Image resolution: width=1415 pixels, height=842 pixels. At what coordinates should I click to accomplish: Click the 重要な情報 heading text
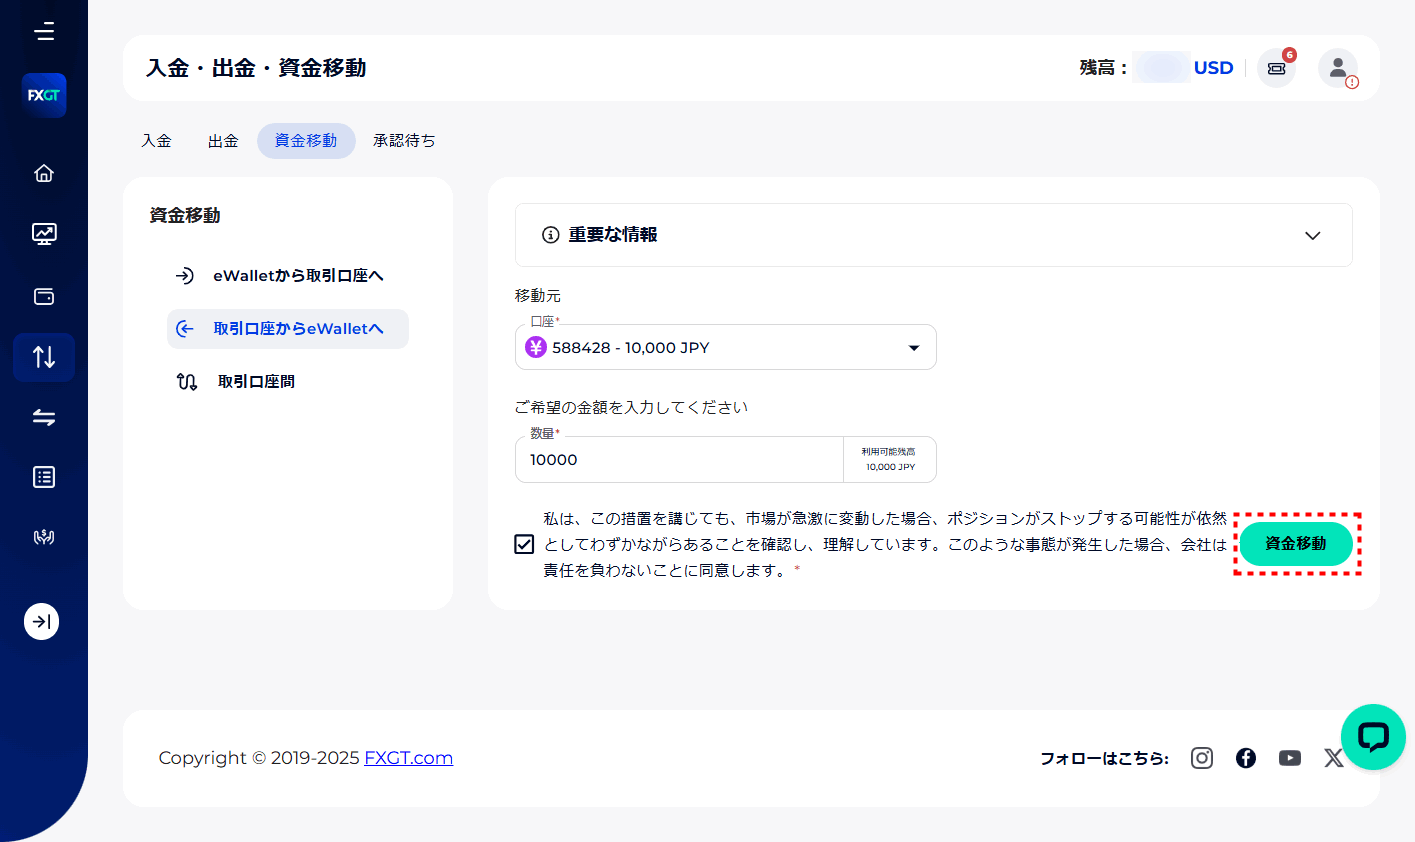pos(613,235)
